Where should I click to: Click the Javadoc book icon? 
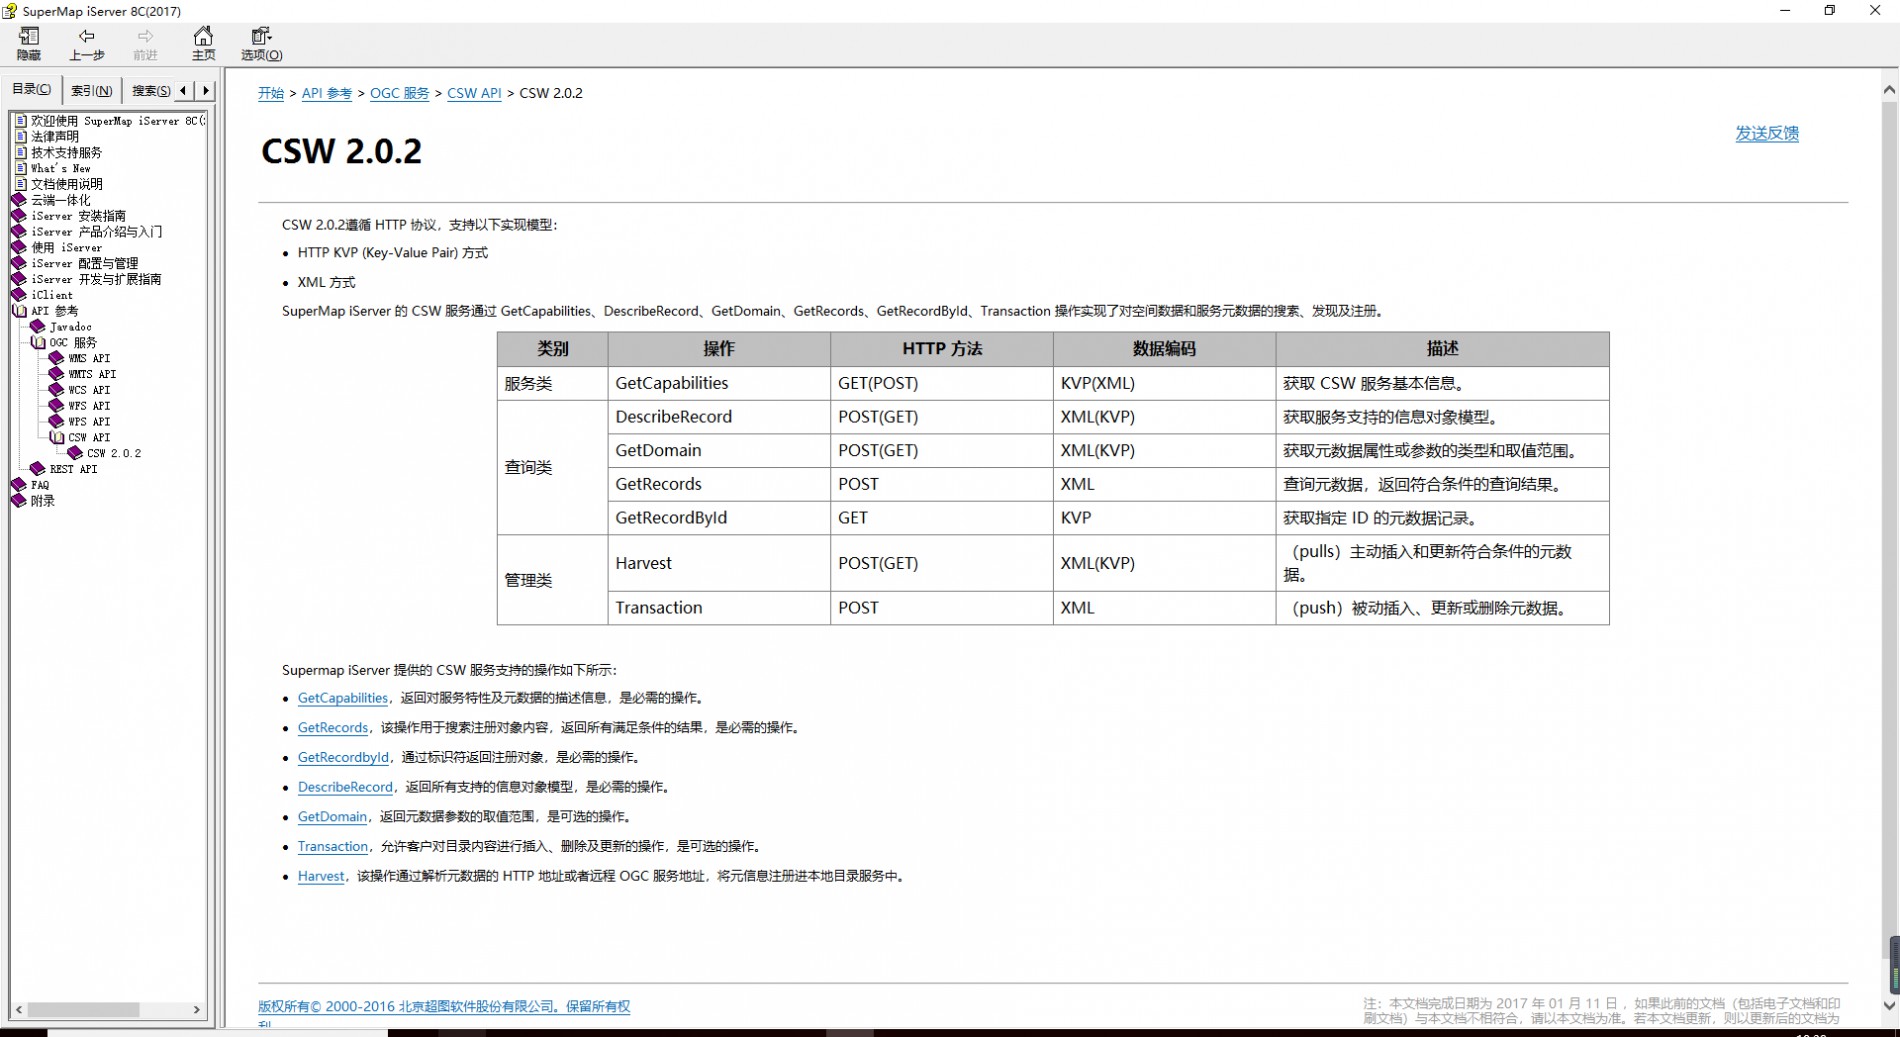click(x=38, y=327)
